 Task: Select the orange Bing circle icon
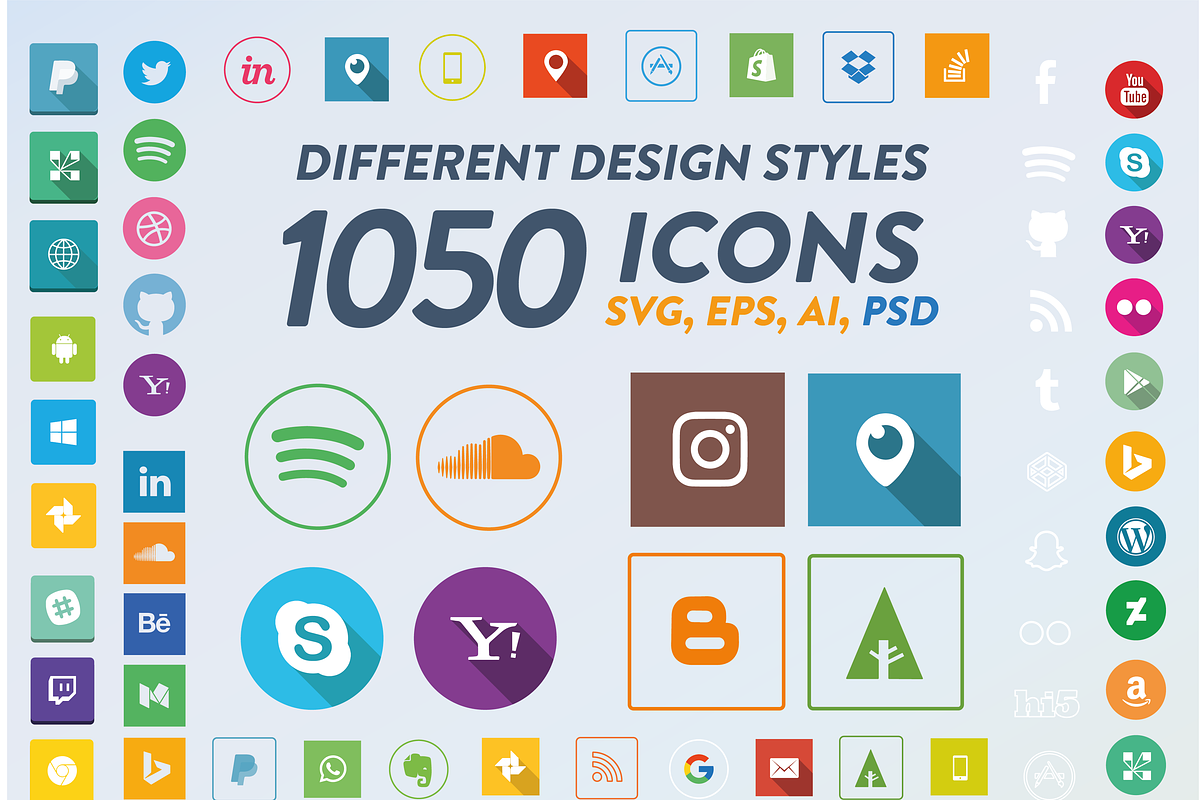click(x=1134, y=461)
